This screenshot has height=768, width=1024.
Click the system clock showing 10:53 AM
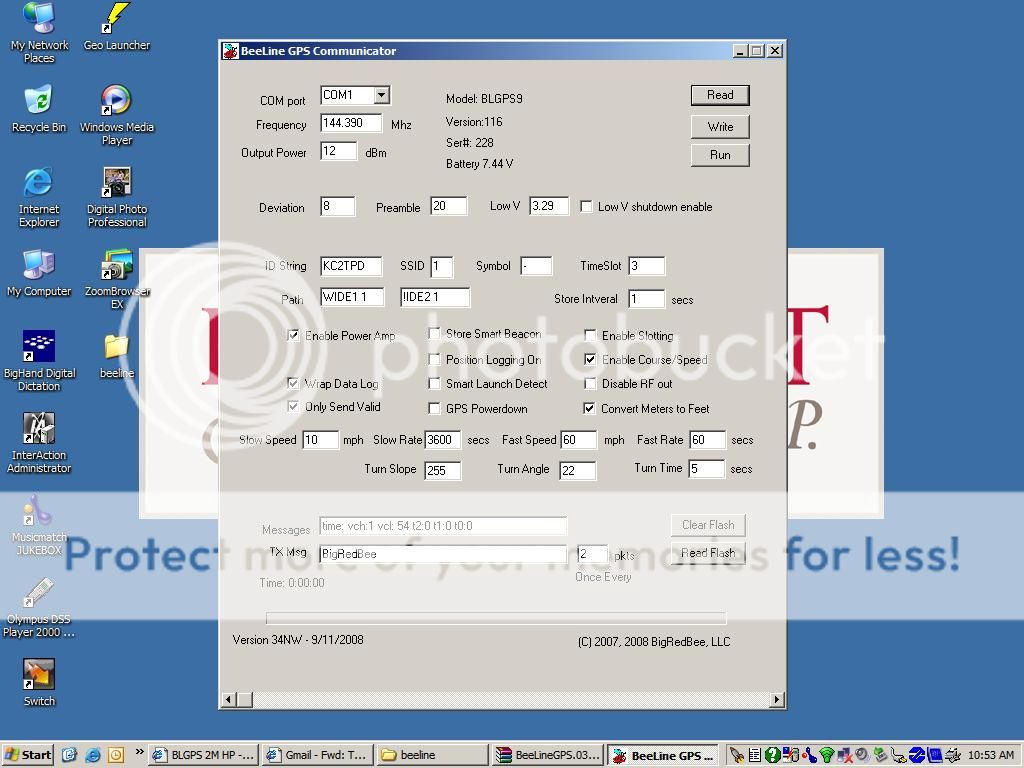[x=991, y=755]
